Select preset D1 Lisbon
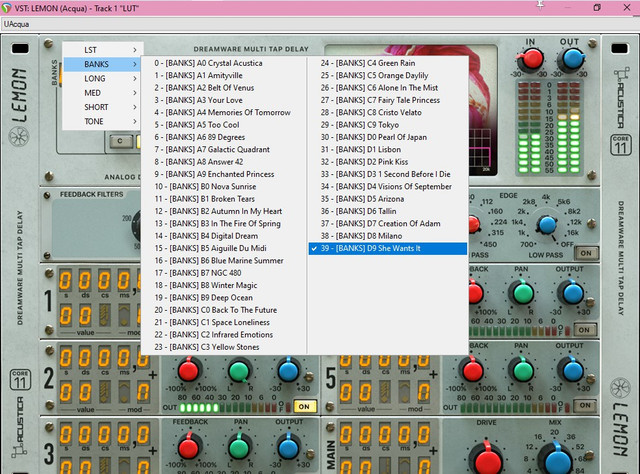Image resolution: width=640 pixels, height=474 pixels. 388,149
